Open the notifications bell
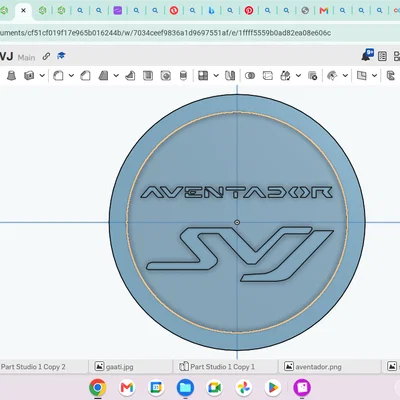Image resolution: width=400 pixels, height=400 pixels. (x=367, y=55)
